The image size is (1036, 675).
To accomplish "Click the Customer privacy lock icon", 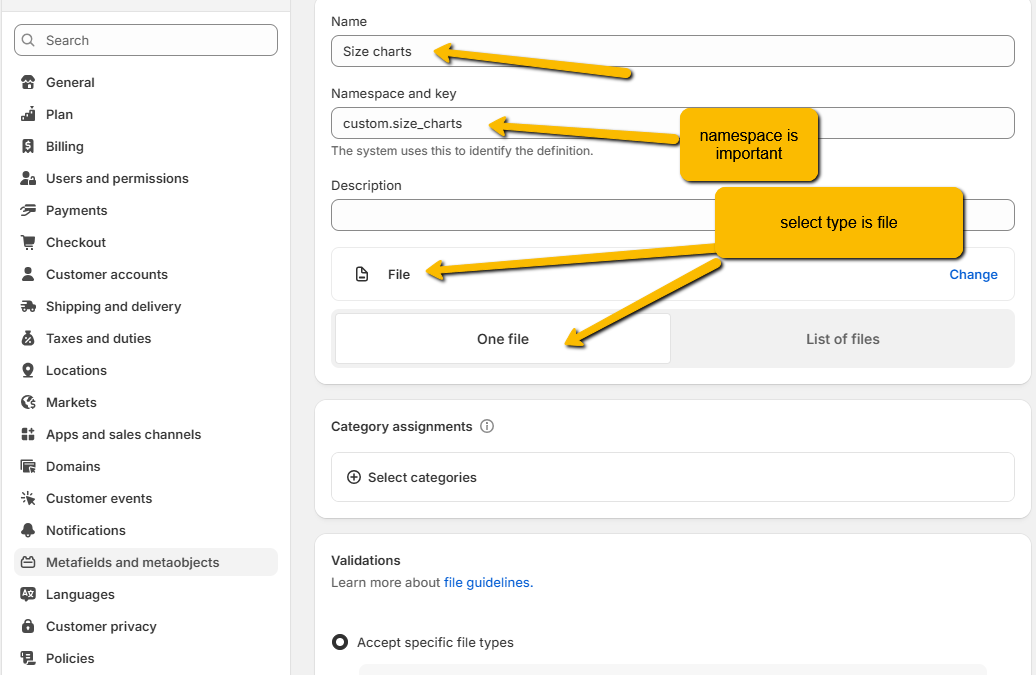I will 28,627.
